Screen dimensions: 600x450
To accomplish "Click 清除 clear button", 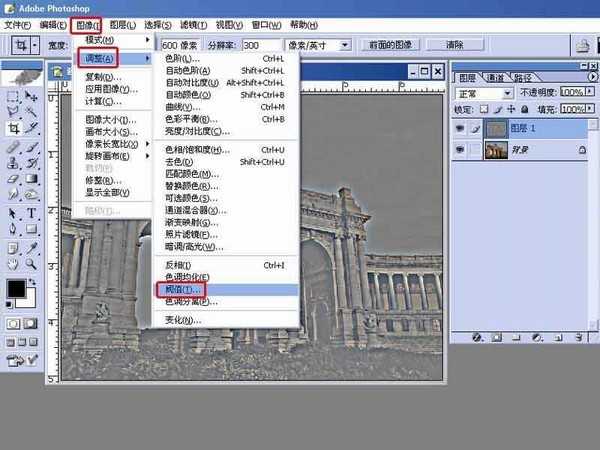I will (455, 45).
